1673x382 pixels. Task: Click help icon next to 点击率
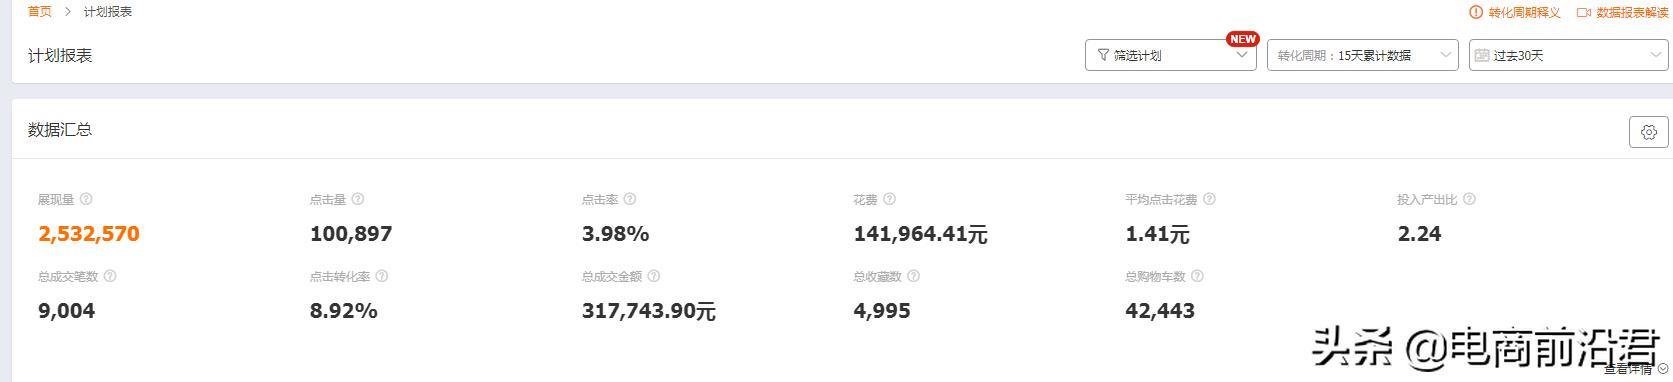[630, 200]
